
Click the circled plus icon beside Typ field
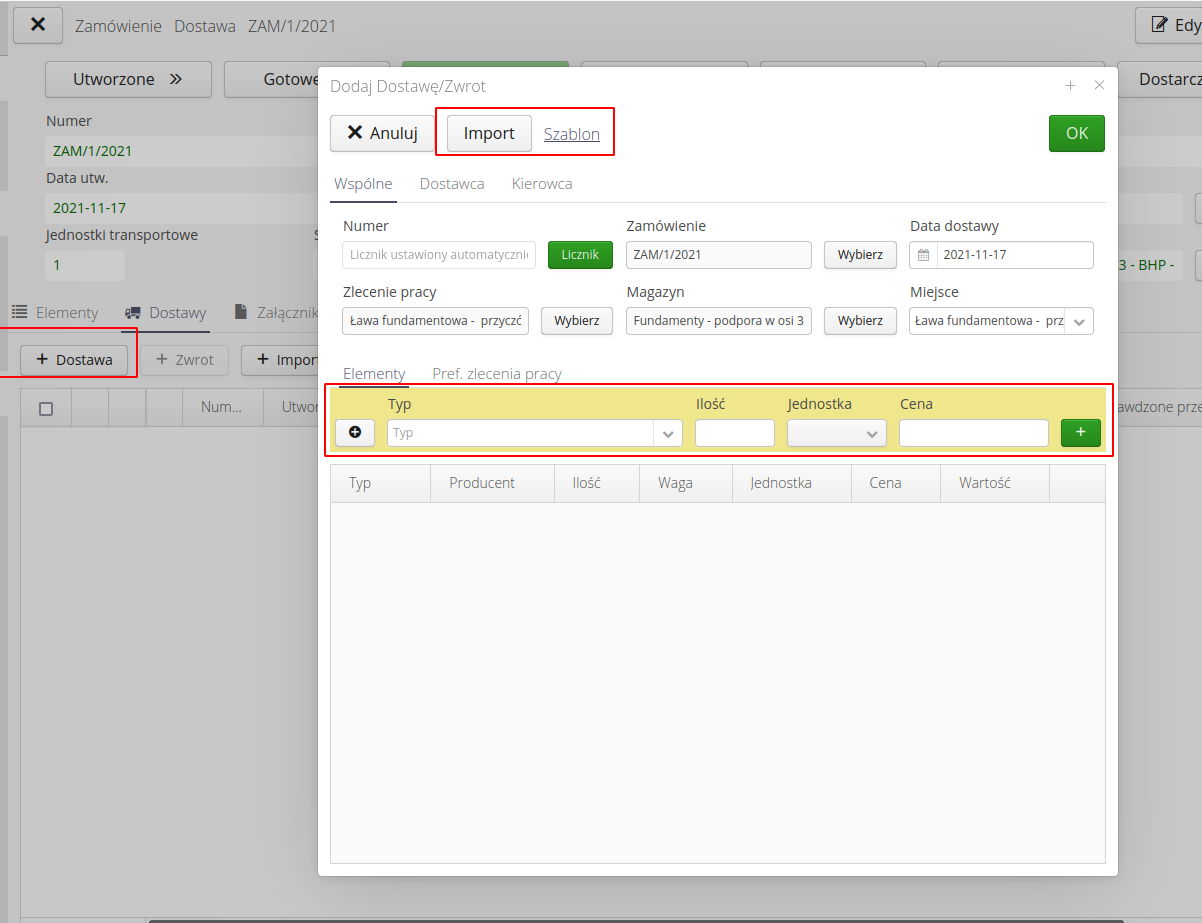pos(355,432)
